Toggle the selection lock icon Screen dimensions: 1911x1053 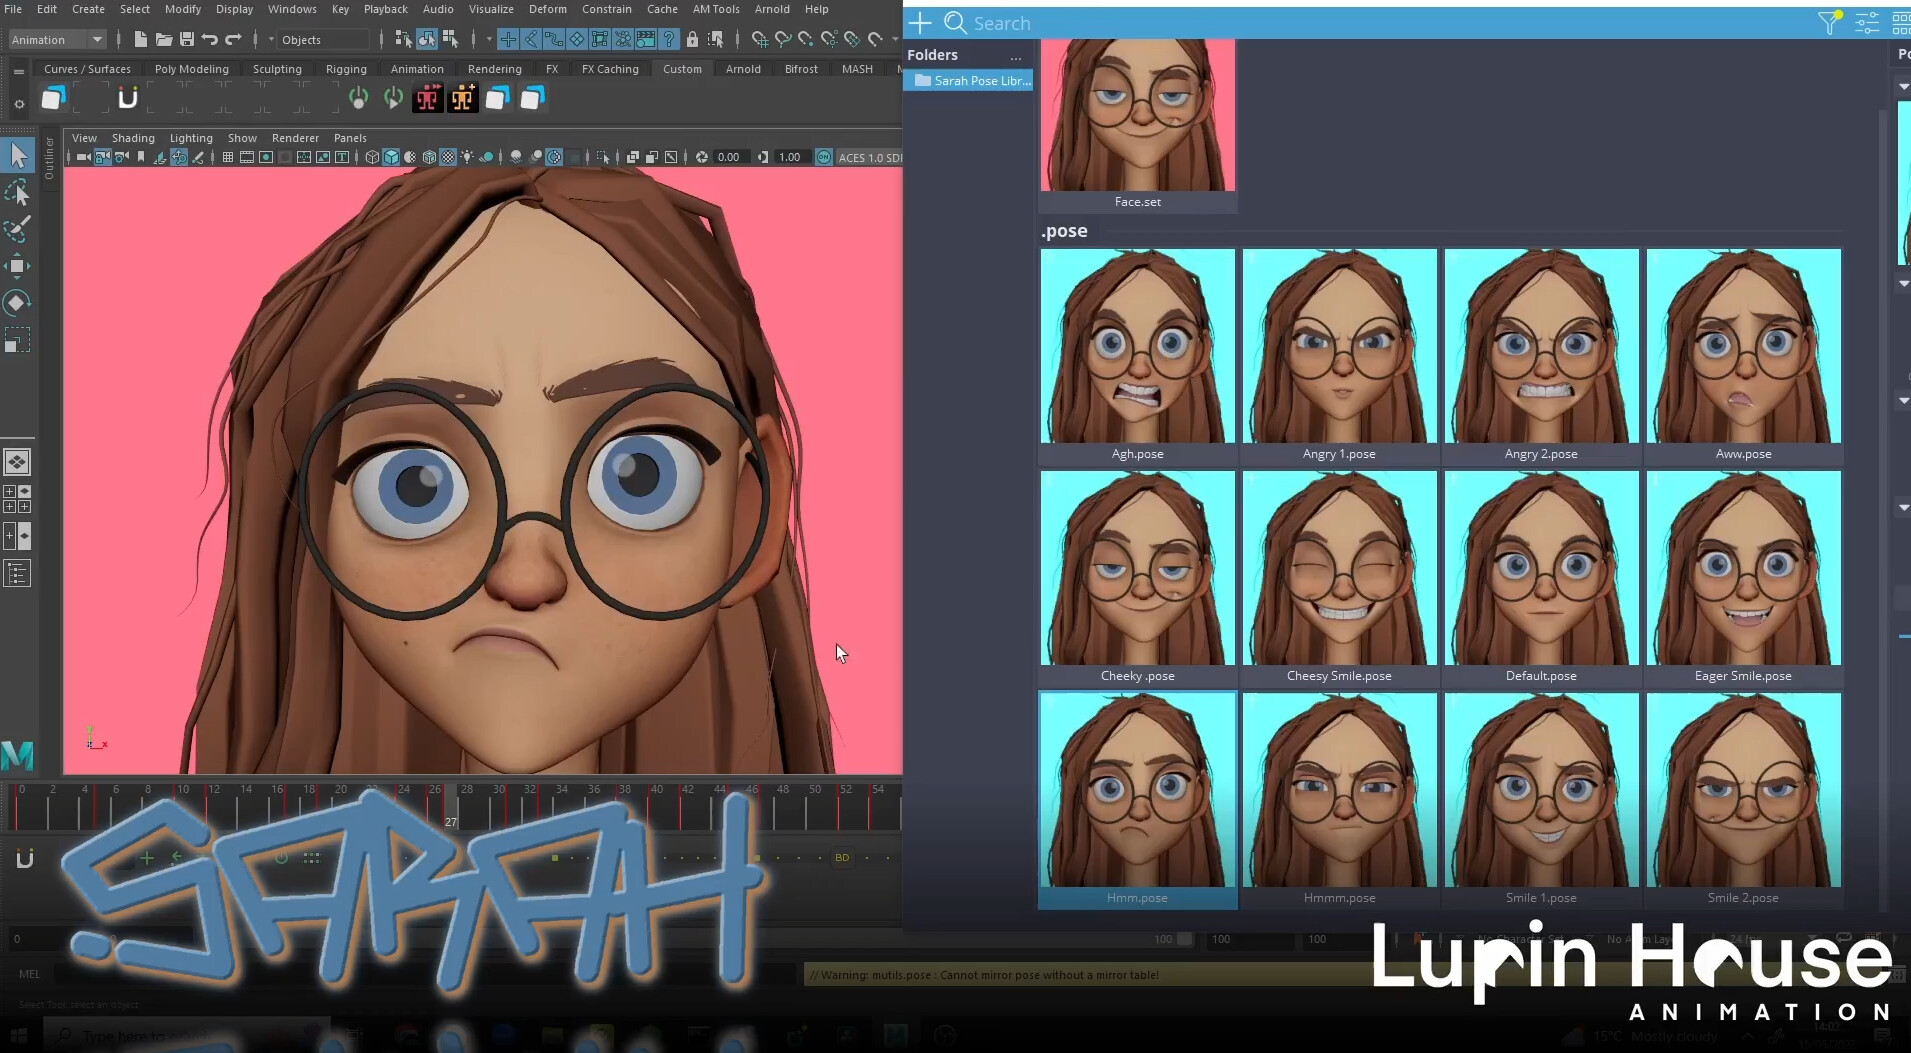tap(691, 39)
